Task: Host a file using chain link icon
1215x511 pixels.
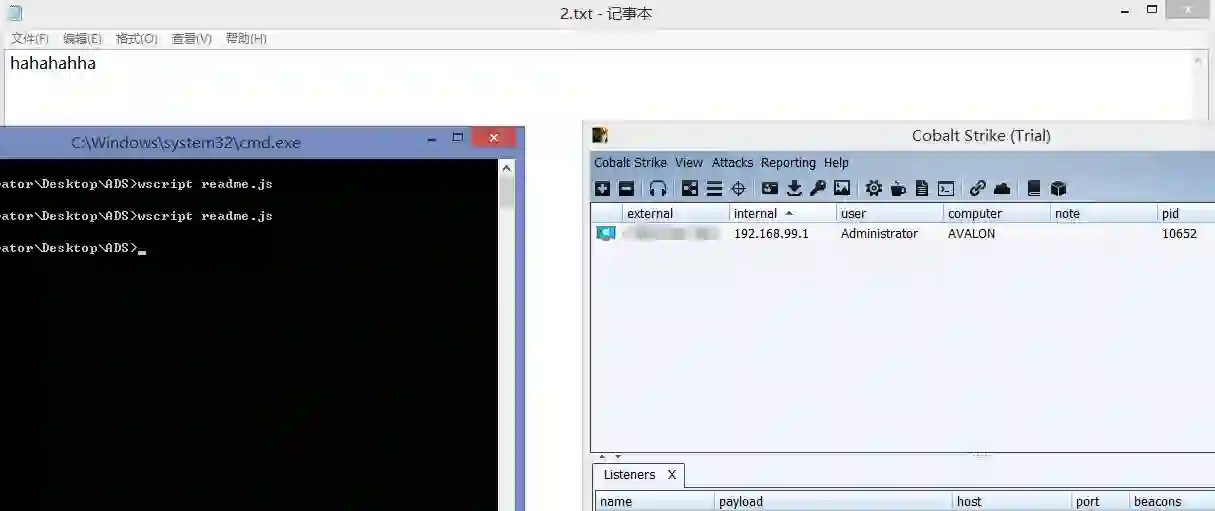Action: tap(978, 188)
